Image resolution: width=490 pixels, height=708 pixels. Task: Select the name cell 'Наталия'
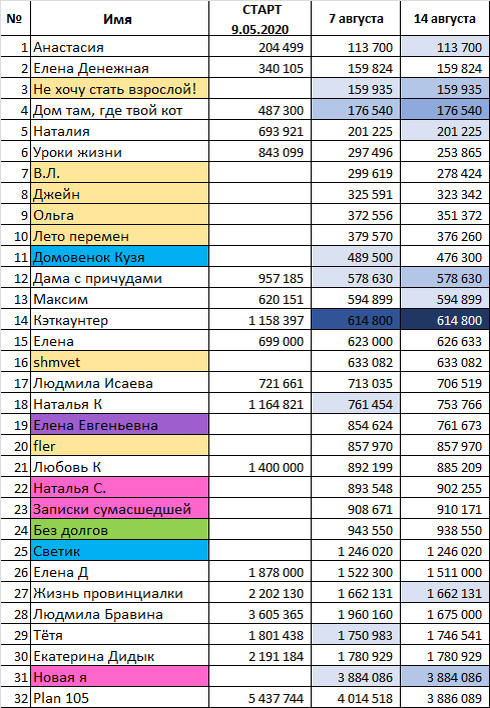coord(119,131)
